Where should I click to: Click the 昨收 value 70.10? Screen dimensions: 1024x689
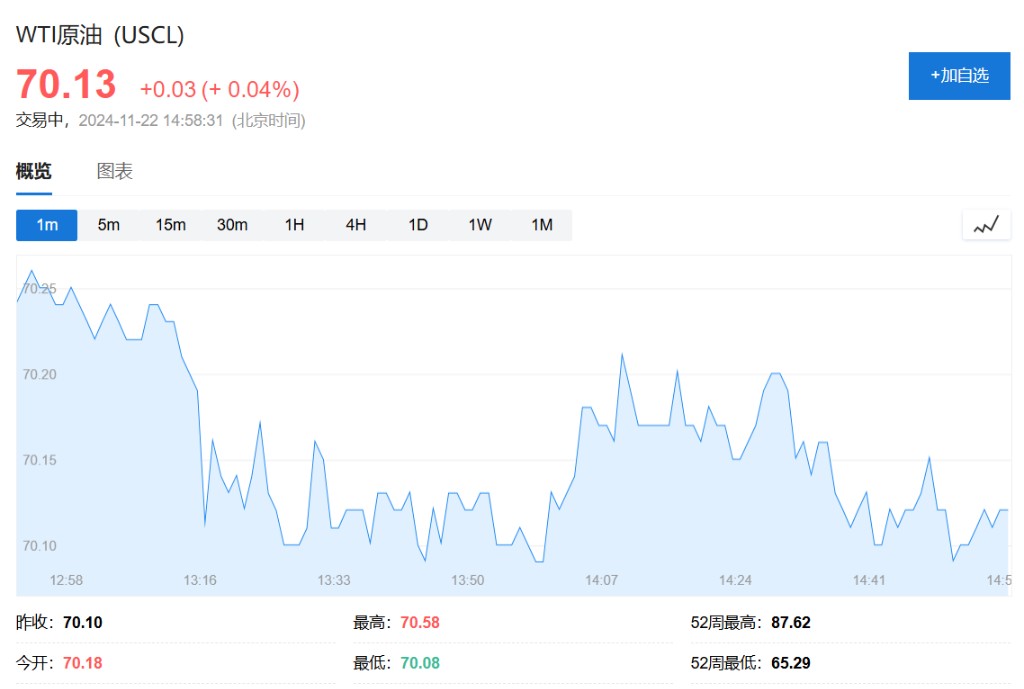(x=83, y=622)
